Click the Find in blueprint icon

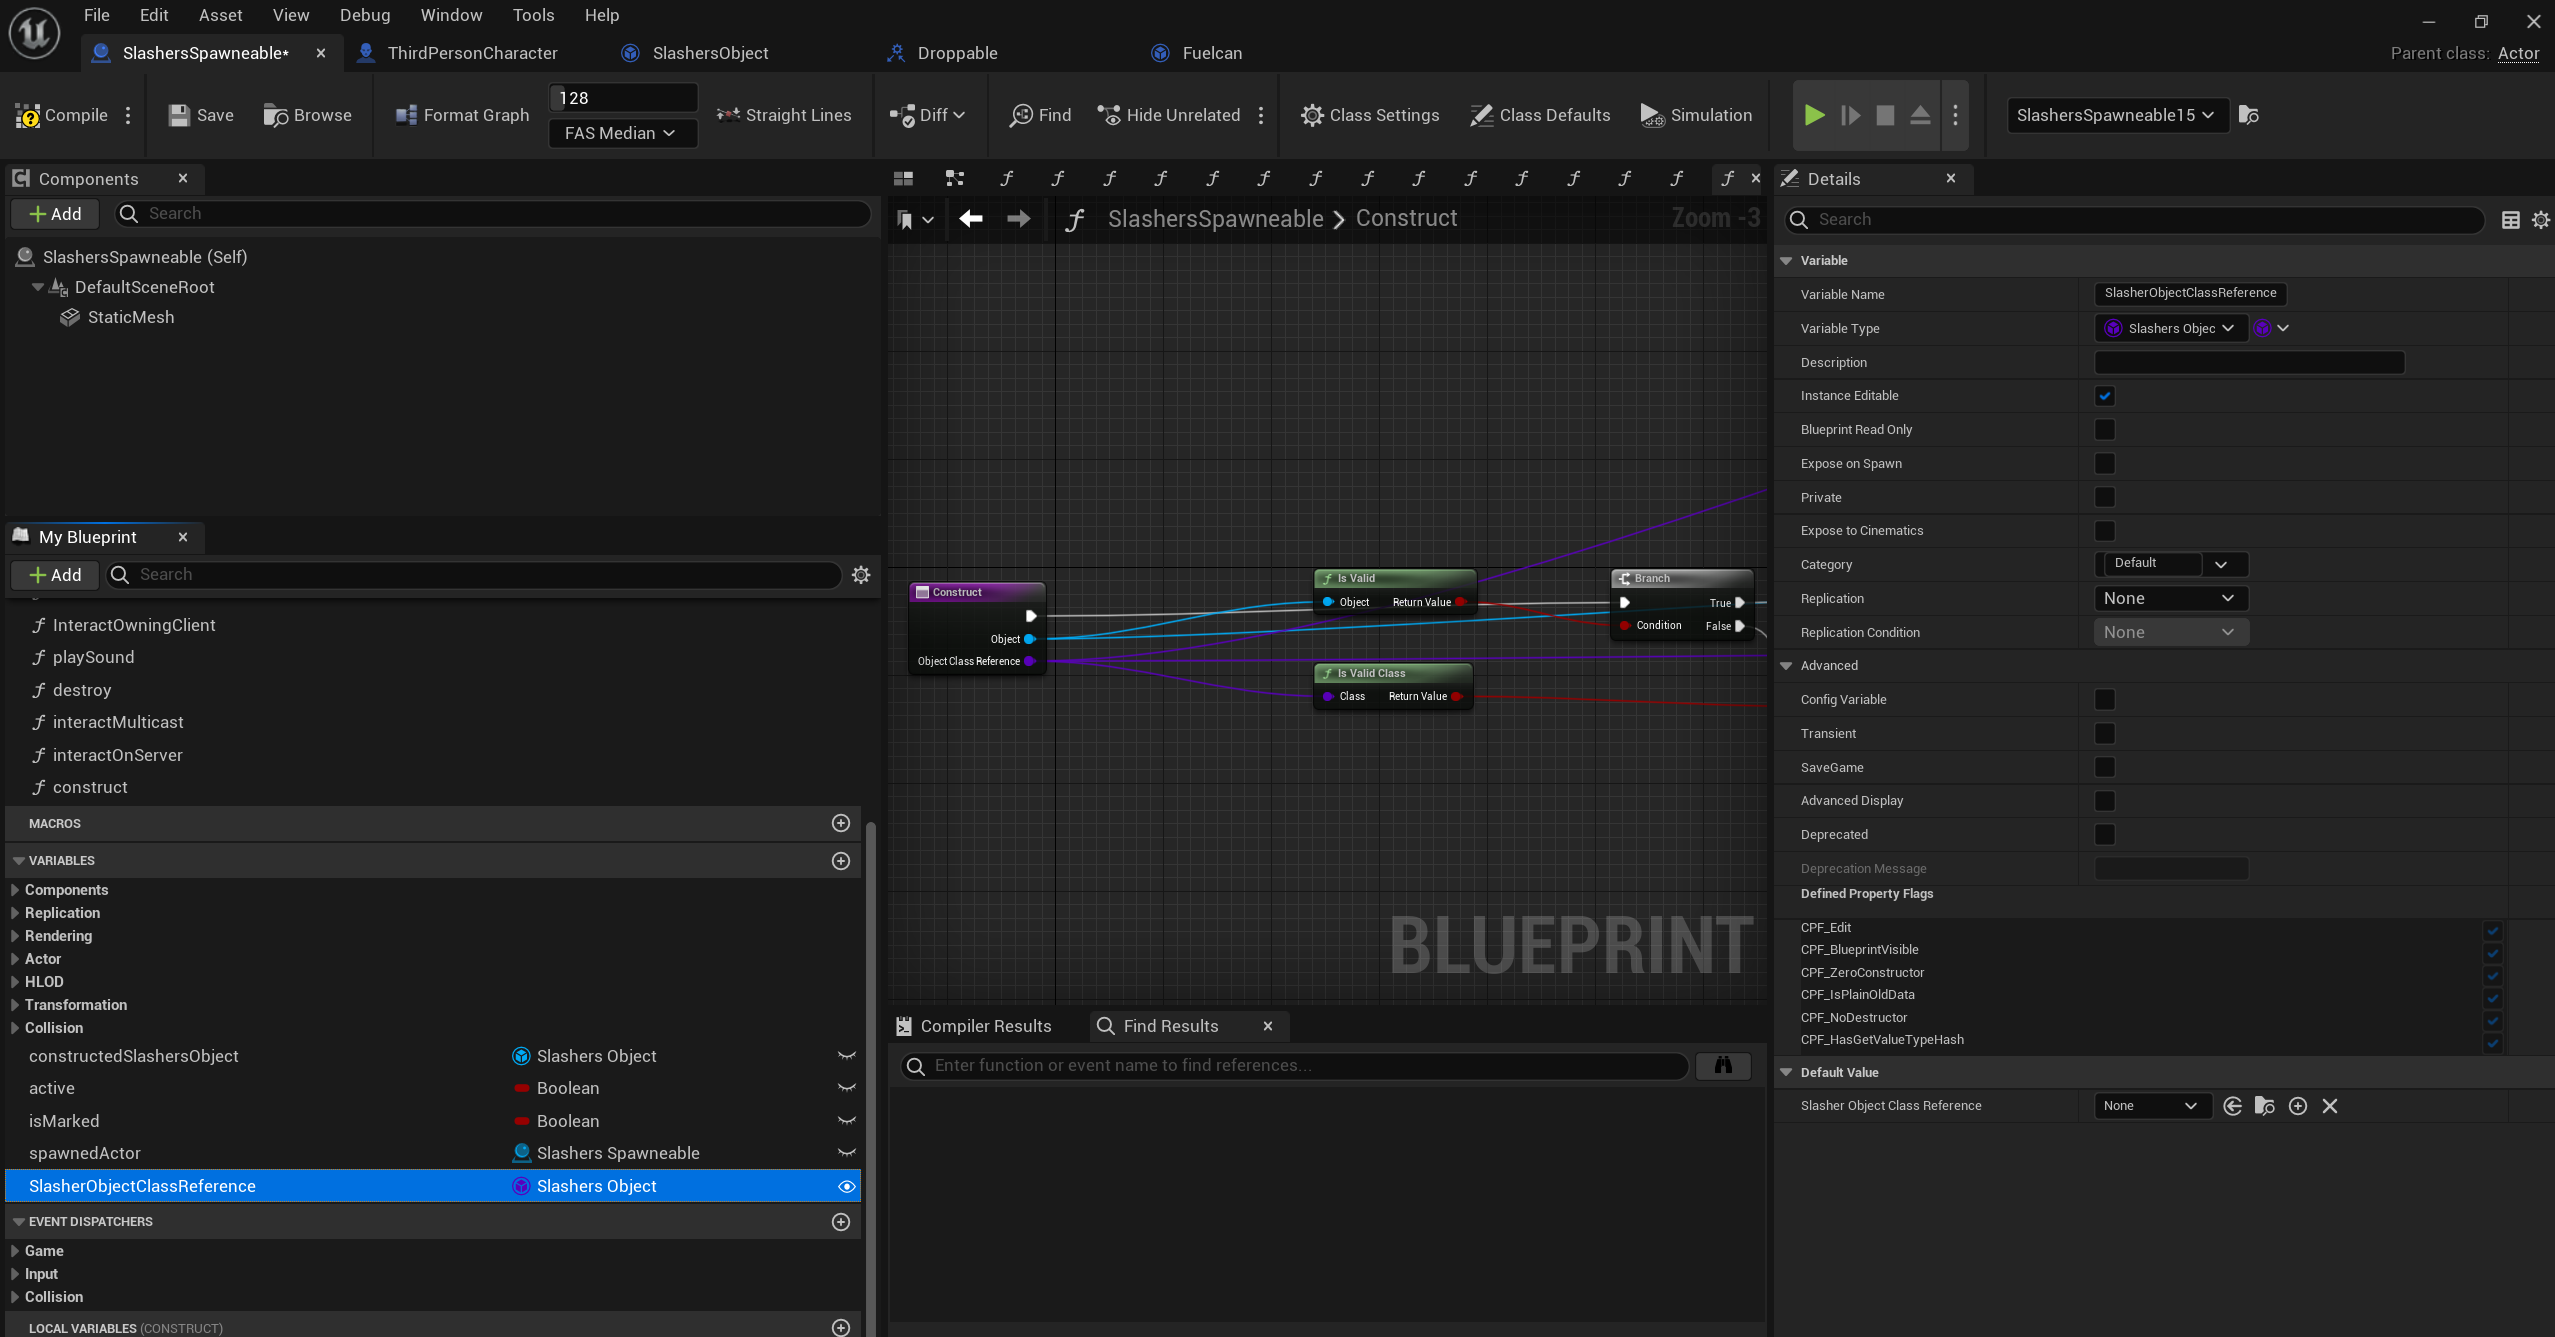click(1021, 115)
